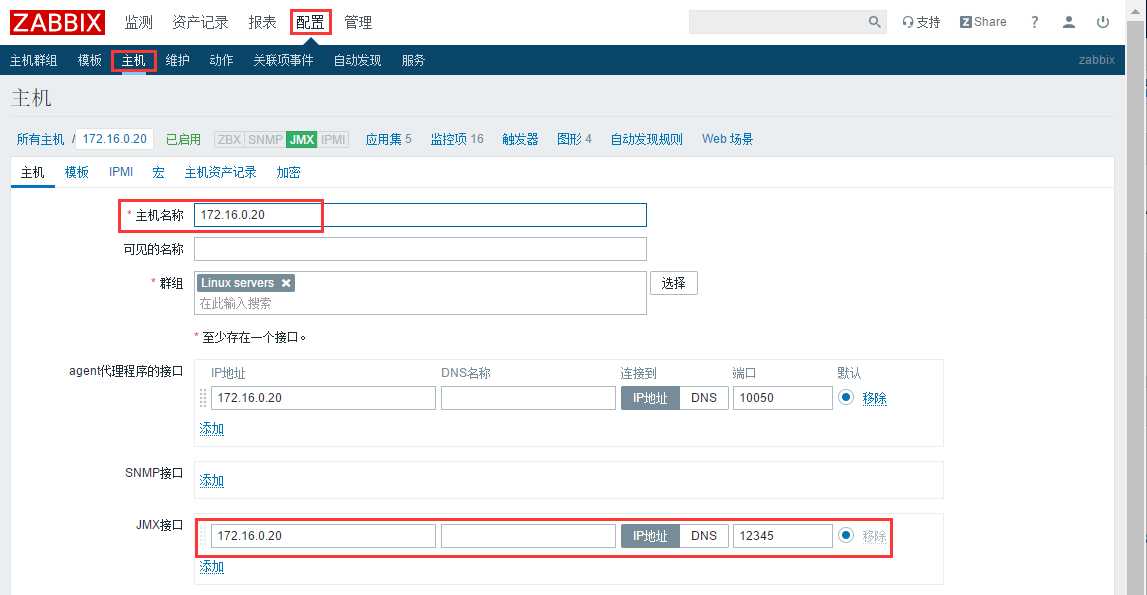
Task: Open 触发器 link
Action: coord(520,139)
